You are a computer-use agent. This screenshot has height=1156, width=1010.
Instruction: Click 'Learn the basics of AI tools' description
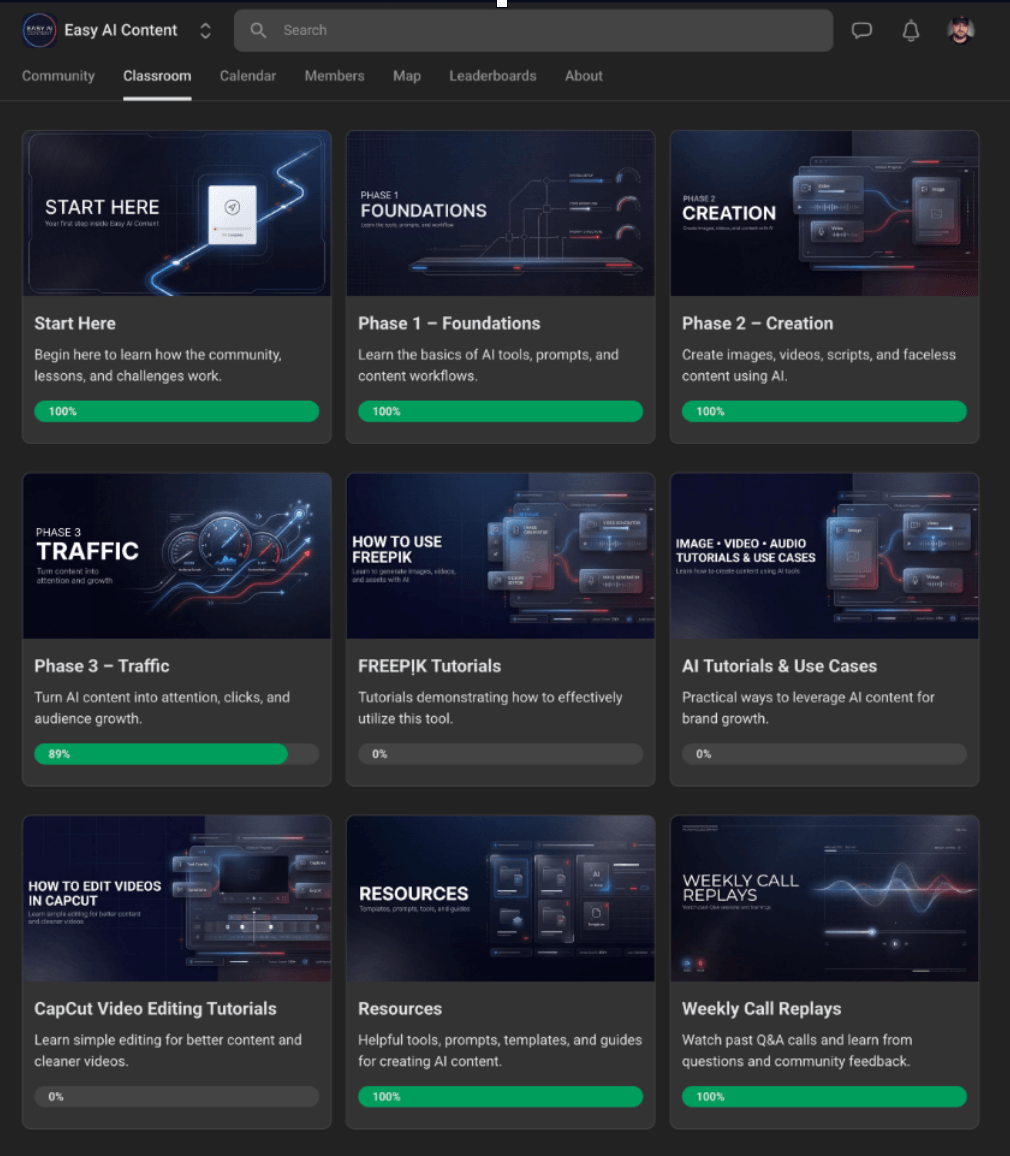[x=488, y=365]
